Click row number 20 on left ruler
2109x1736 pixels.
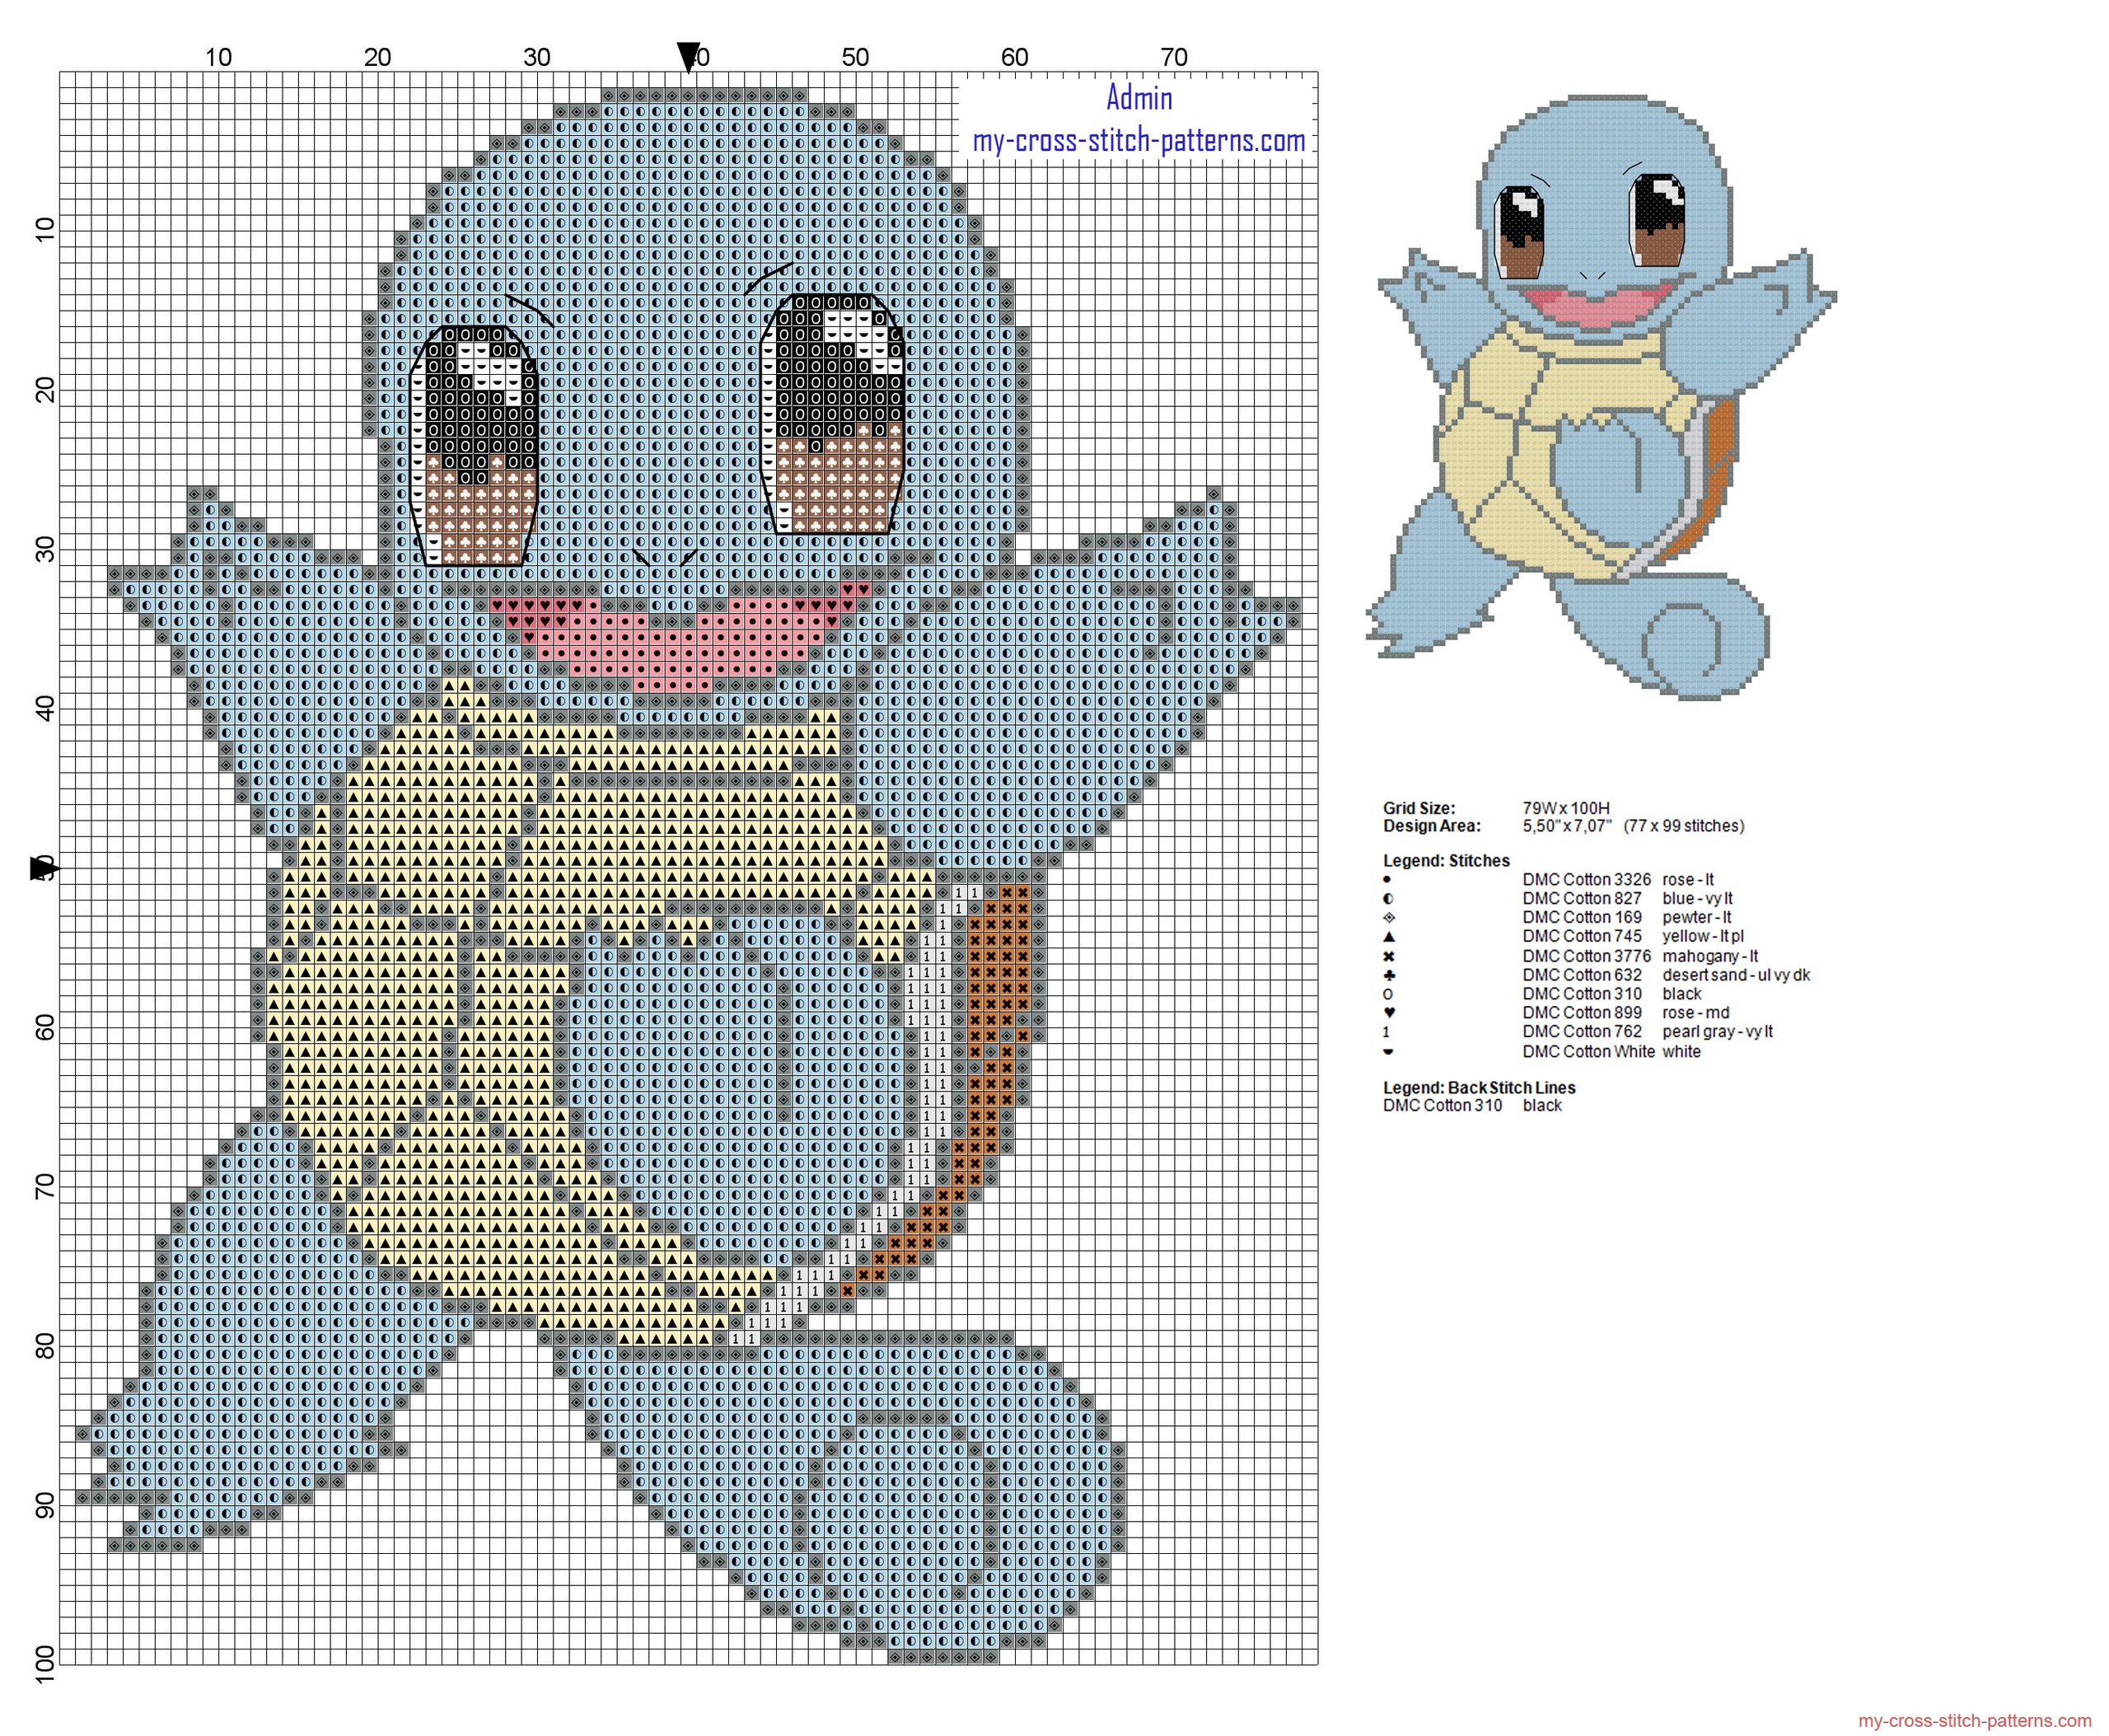[x=44, y=391]
